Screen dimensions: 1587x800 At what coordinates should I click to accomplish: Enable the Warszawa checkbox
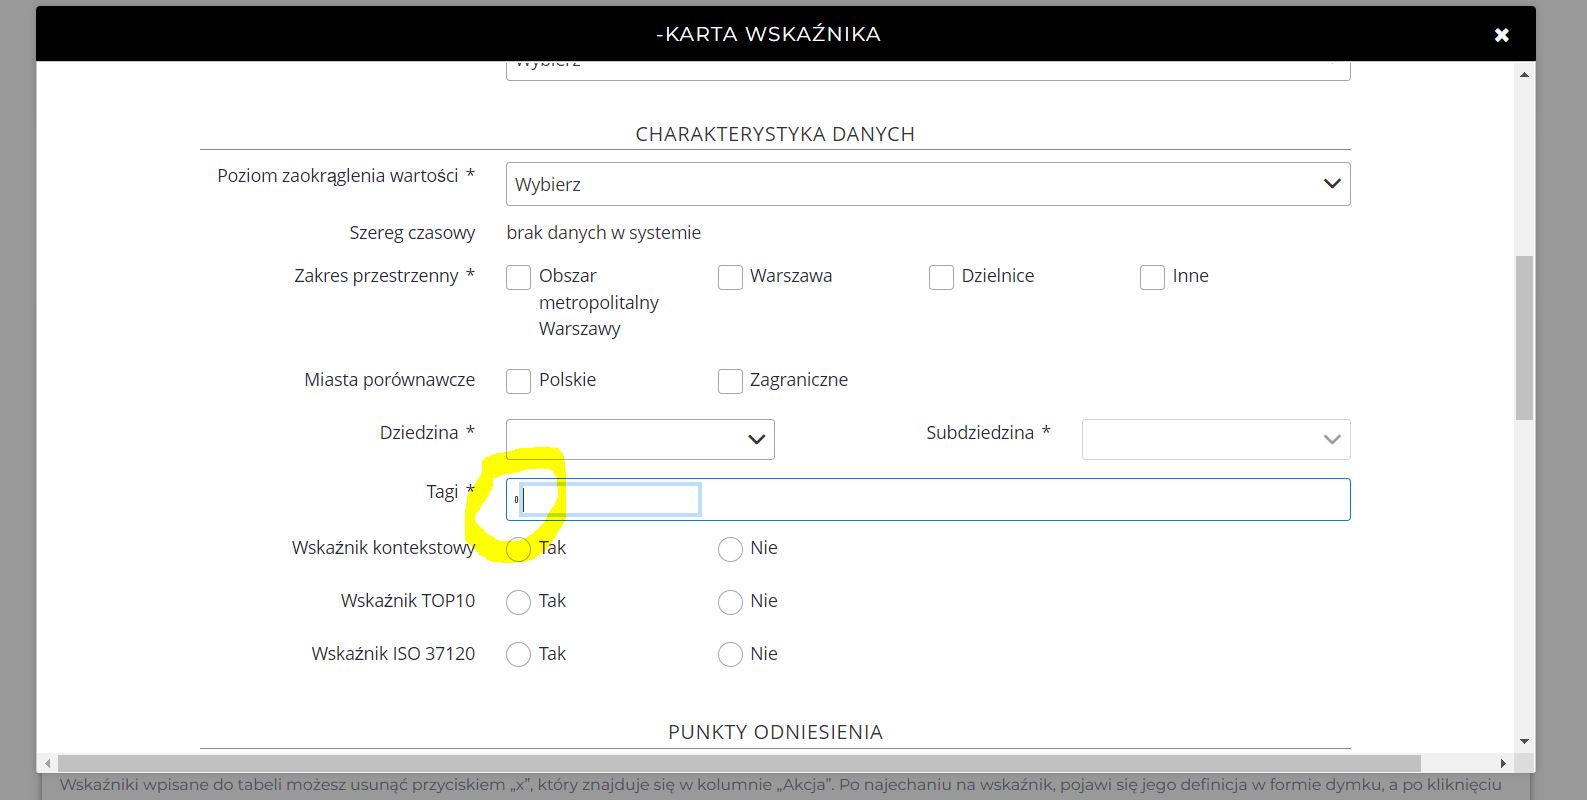coord(730,277)
